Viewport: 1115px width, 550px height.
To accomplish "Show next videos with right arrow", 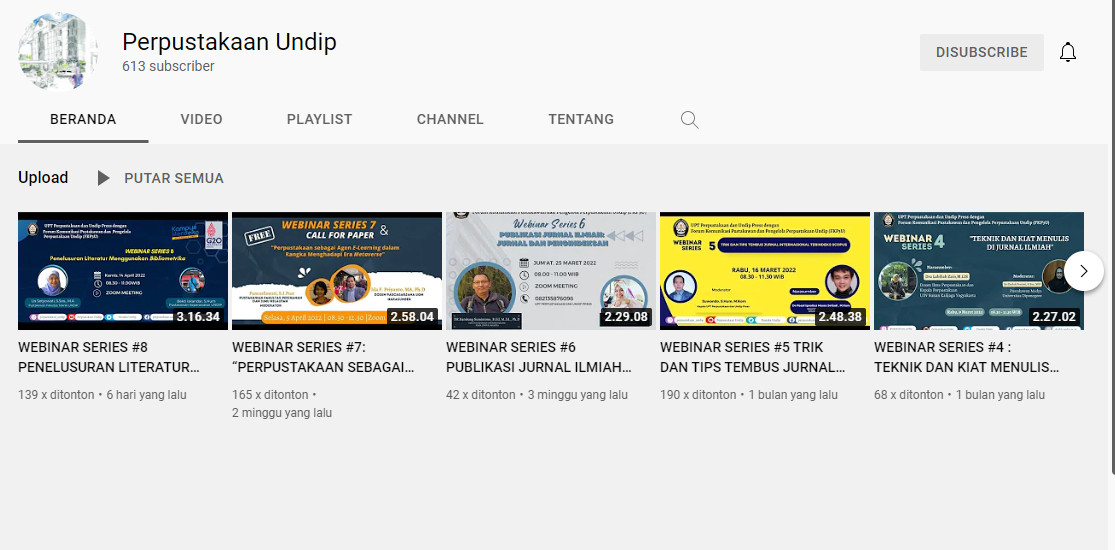I will 1084,271.
